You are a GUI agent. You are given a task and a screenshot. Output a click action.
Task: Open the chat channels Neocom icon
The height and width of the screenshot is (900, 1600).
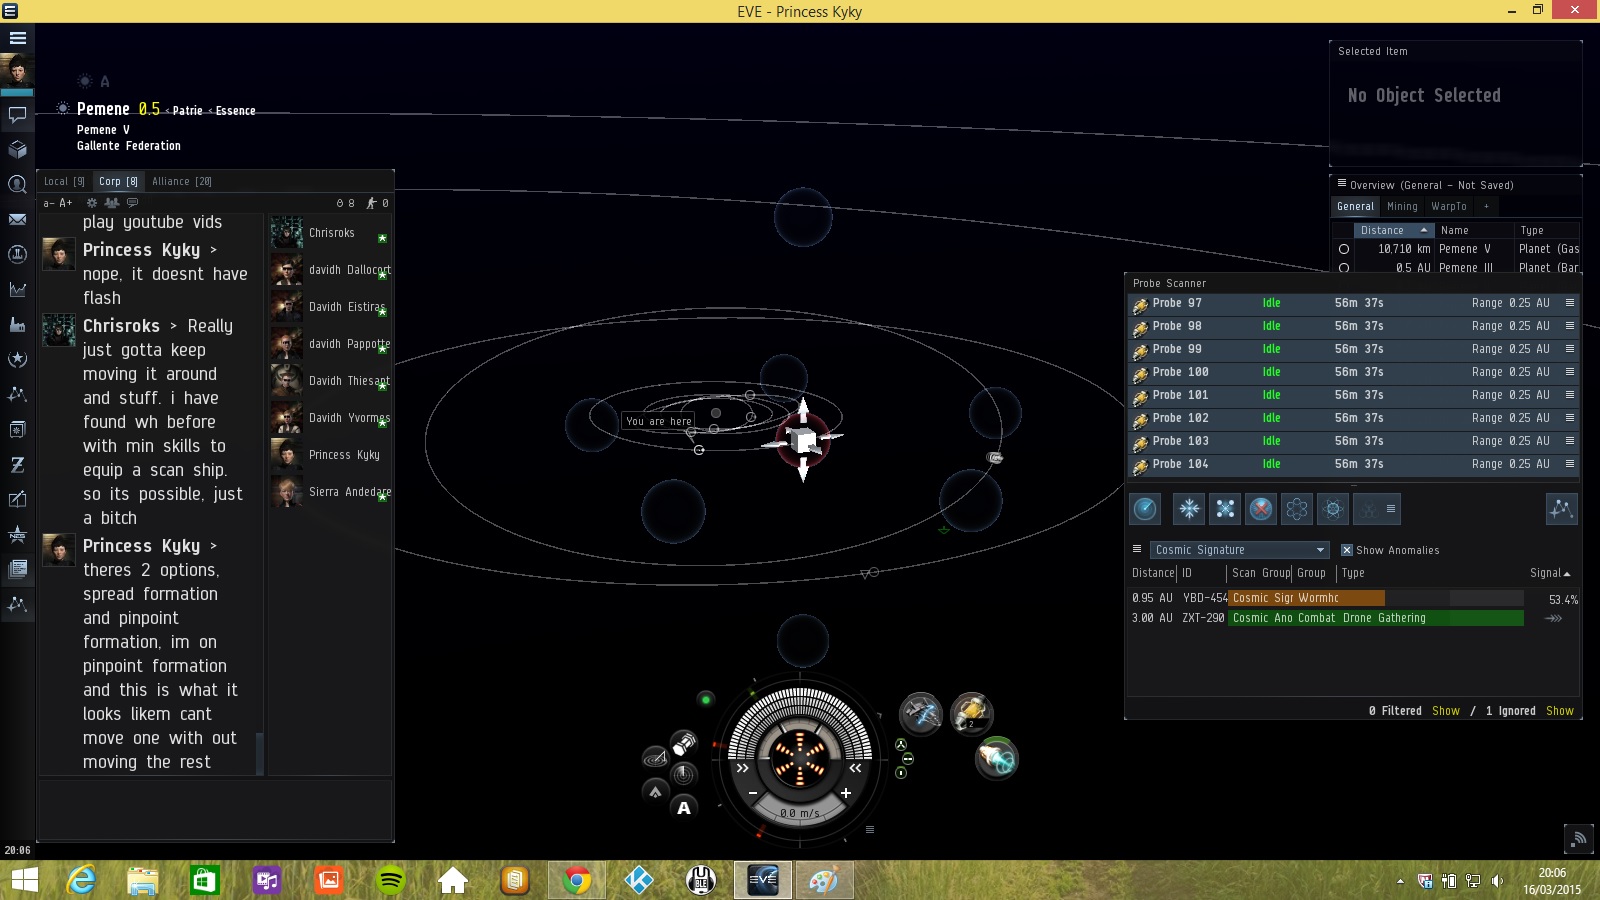tap(17, 115)
